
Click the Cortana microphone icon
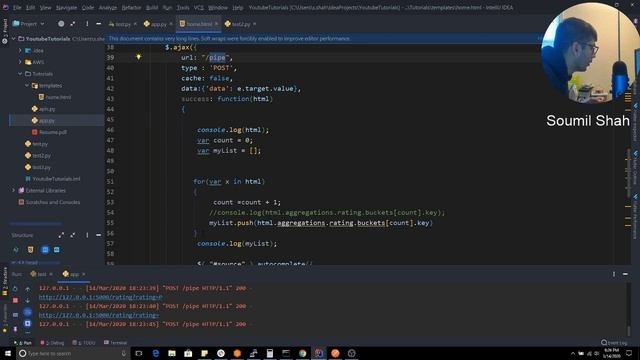click(124, 353)
